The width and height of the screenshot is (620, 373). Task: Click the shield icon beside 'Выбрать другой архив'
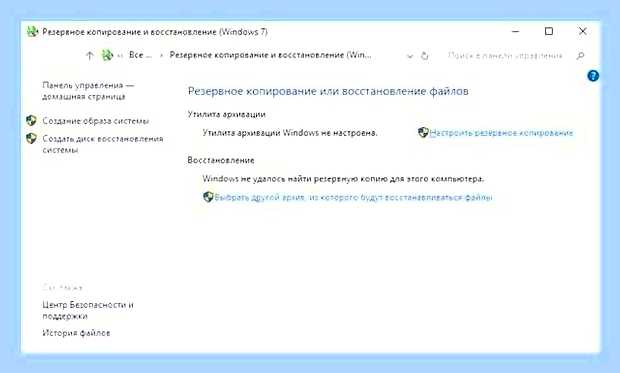pyautogui.click(x=208, y=197)
